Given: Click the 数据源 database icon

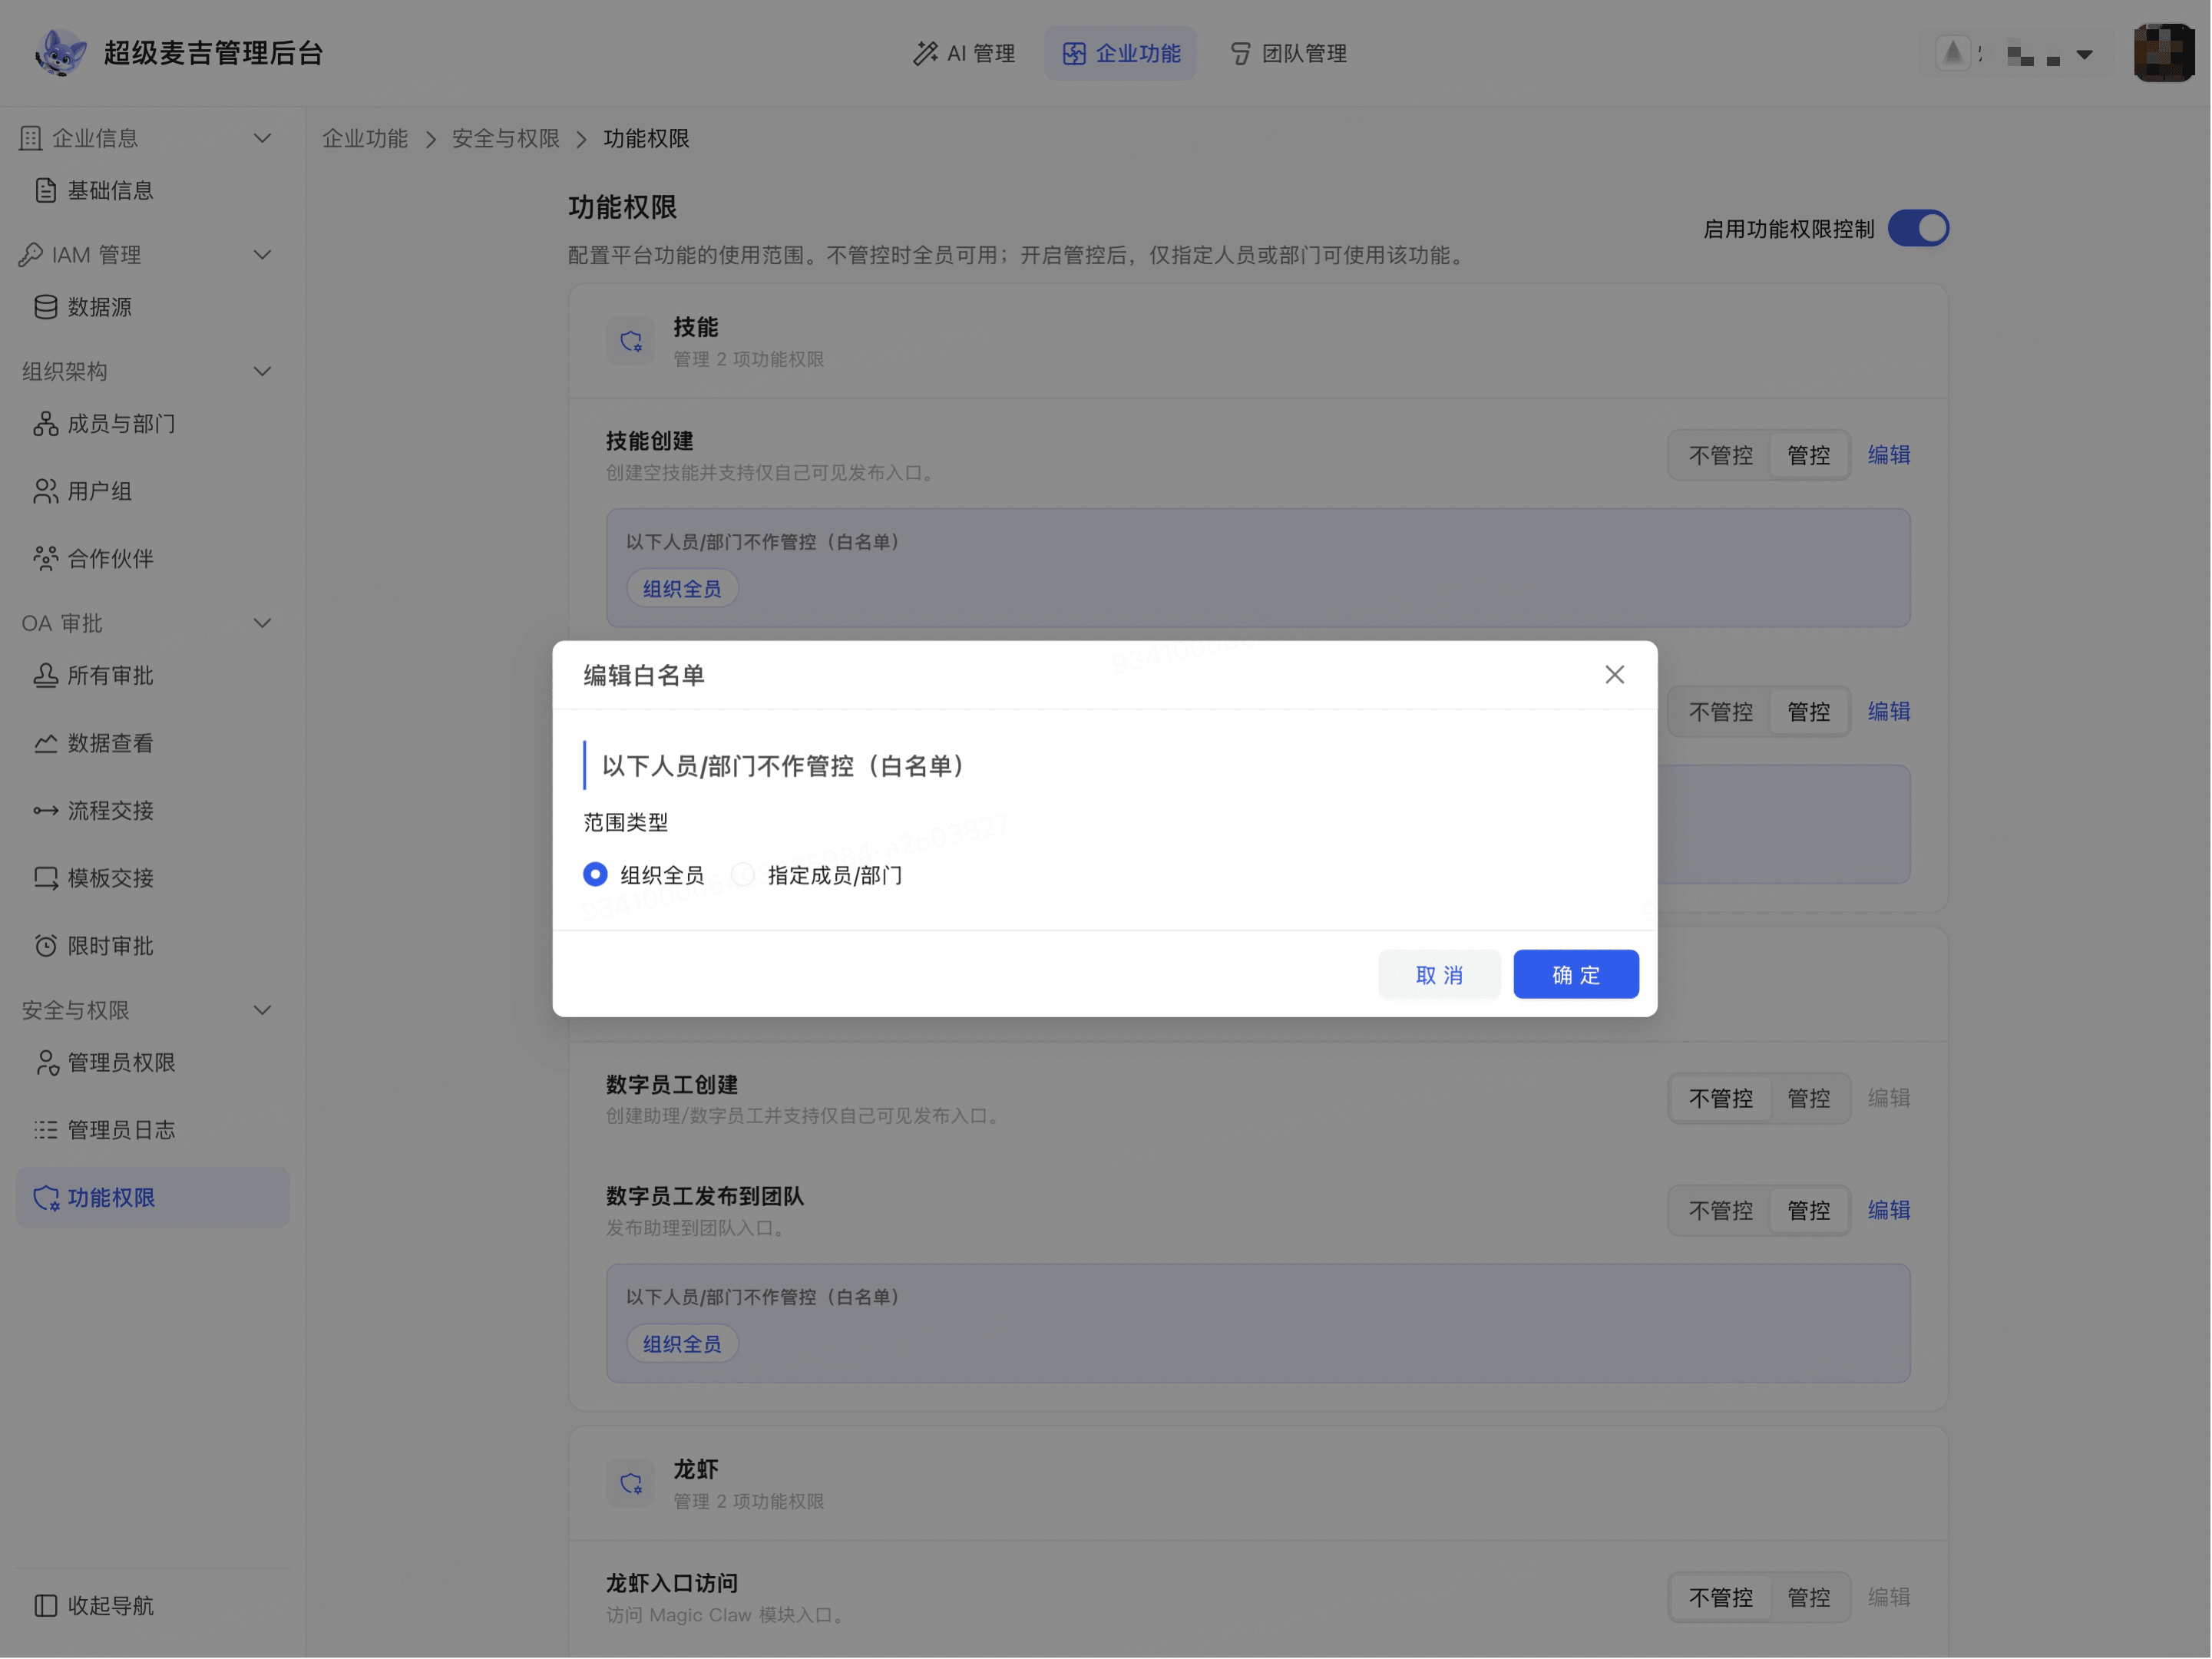Looking at the screenshot, I should pos(45,307).
